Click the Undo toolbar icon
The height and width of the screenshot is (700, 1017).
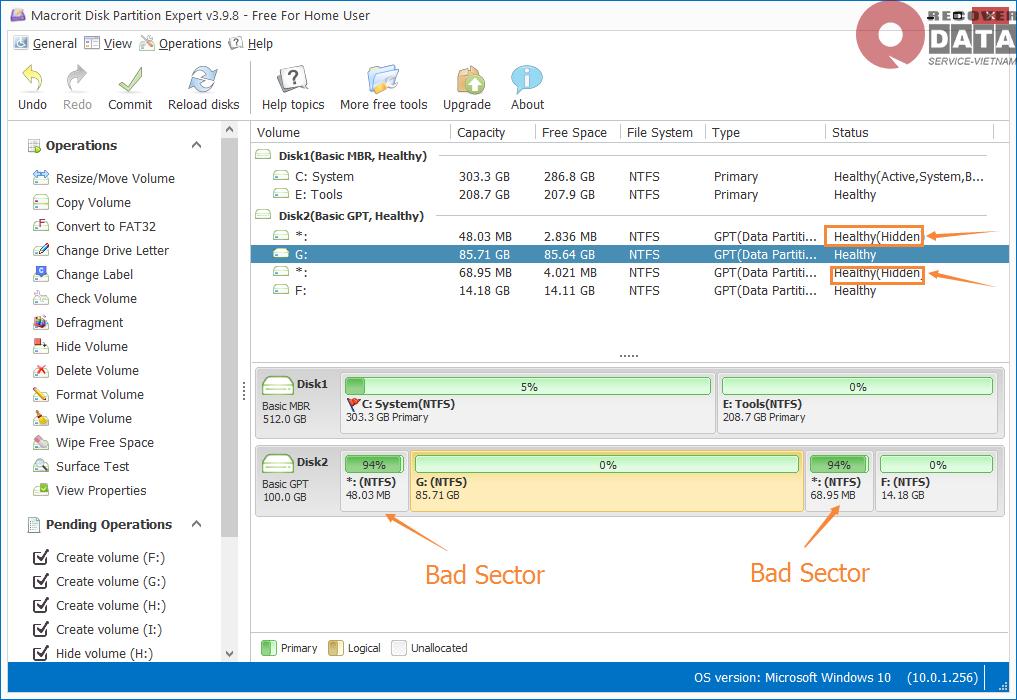click(x=32, y=79)
